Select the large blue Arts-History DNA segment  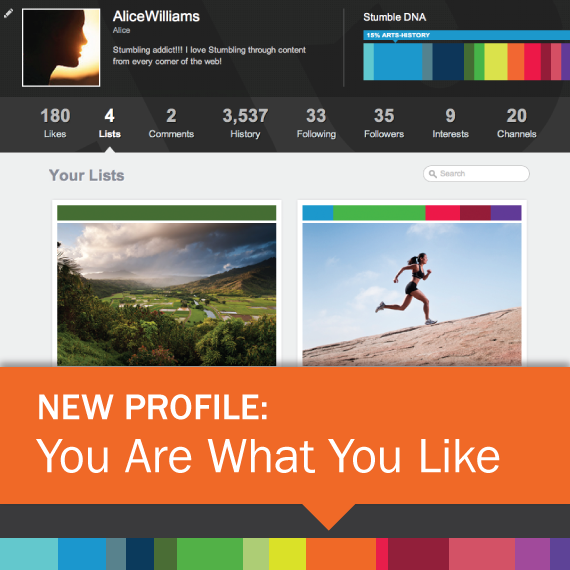(398, 61)
